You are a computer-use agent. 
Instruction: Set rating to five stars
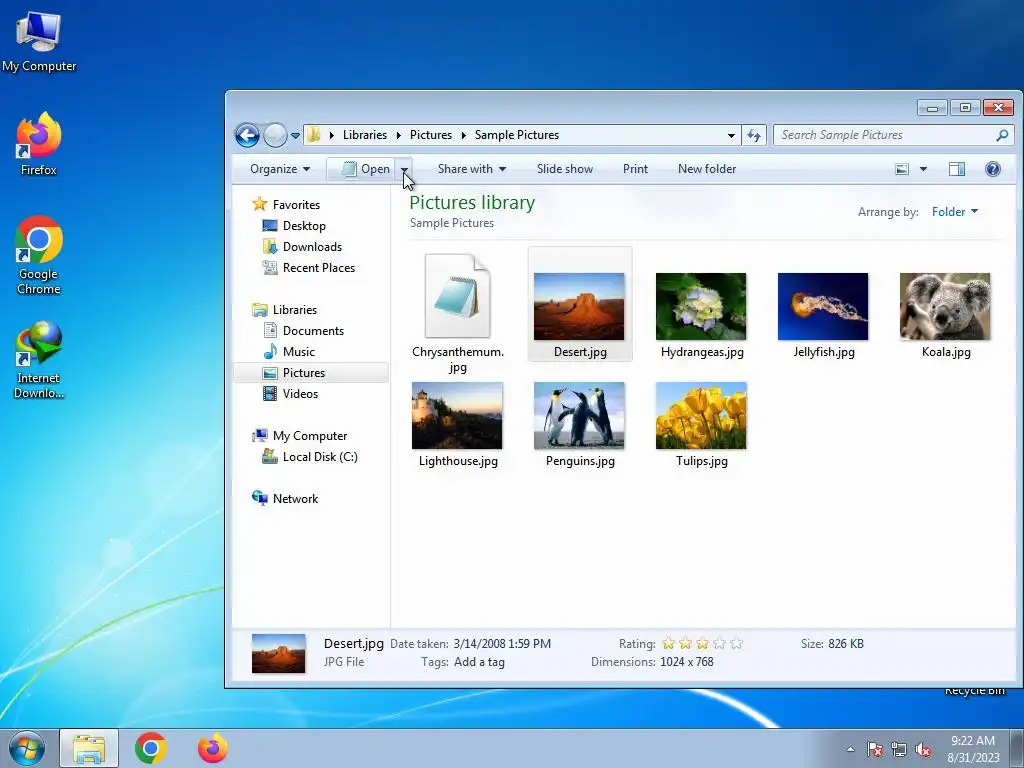[736, 643]
